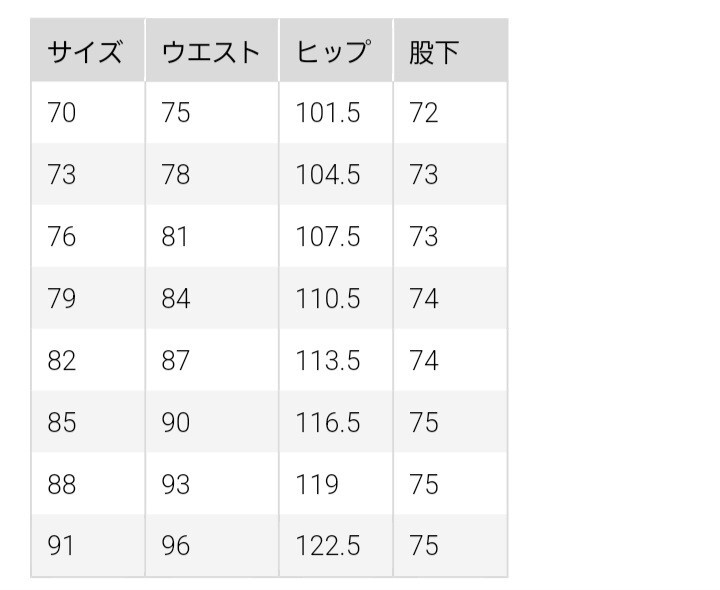Click the サイズ column header
Screen dimensions: 720x590
tap(85, 52)
